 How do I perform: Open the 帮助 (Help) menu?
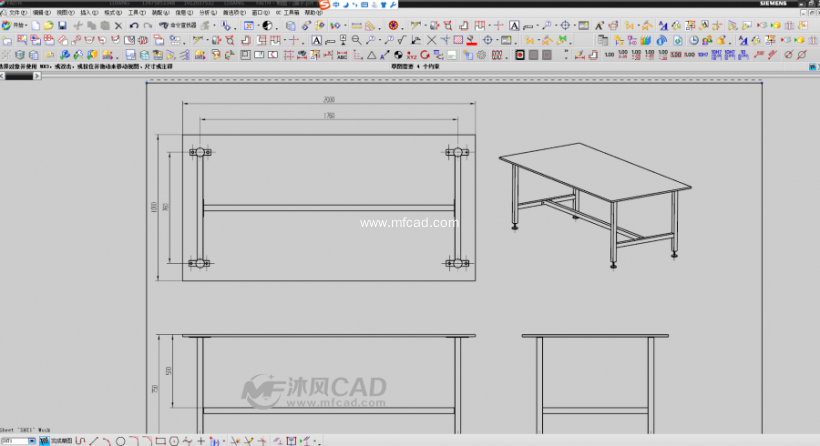coord(314,13)
